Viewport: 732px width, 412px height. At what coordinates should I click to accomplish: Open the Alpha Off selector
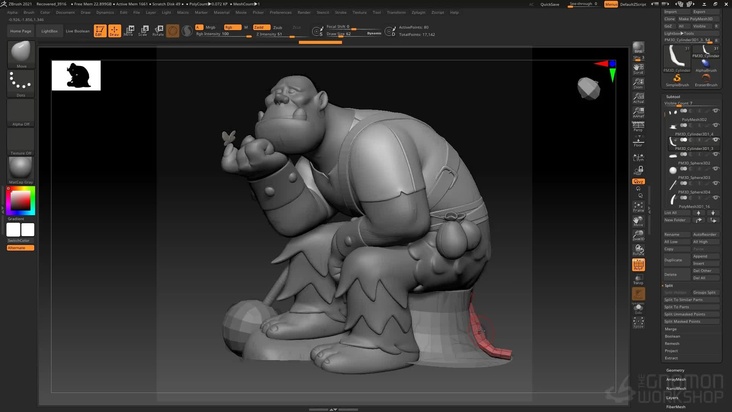21,112
